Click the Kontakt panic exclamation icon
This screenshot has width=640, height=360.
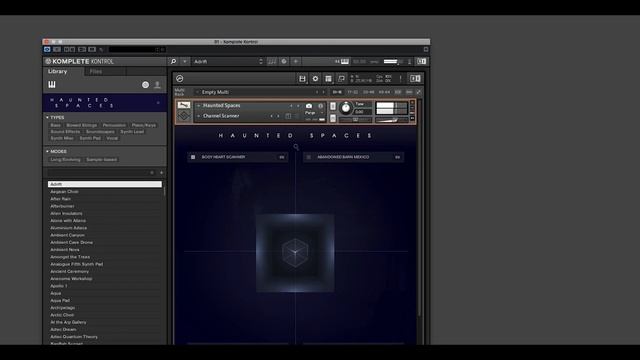(x=400, y=79)
